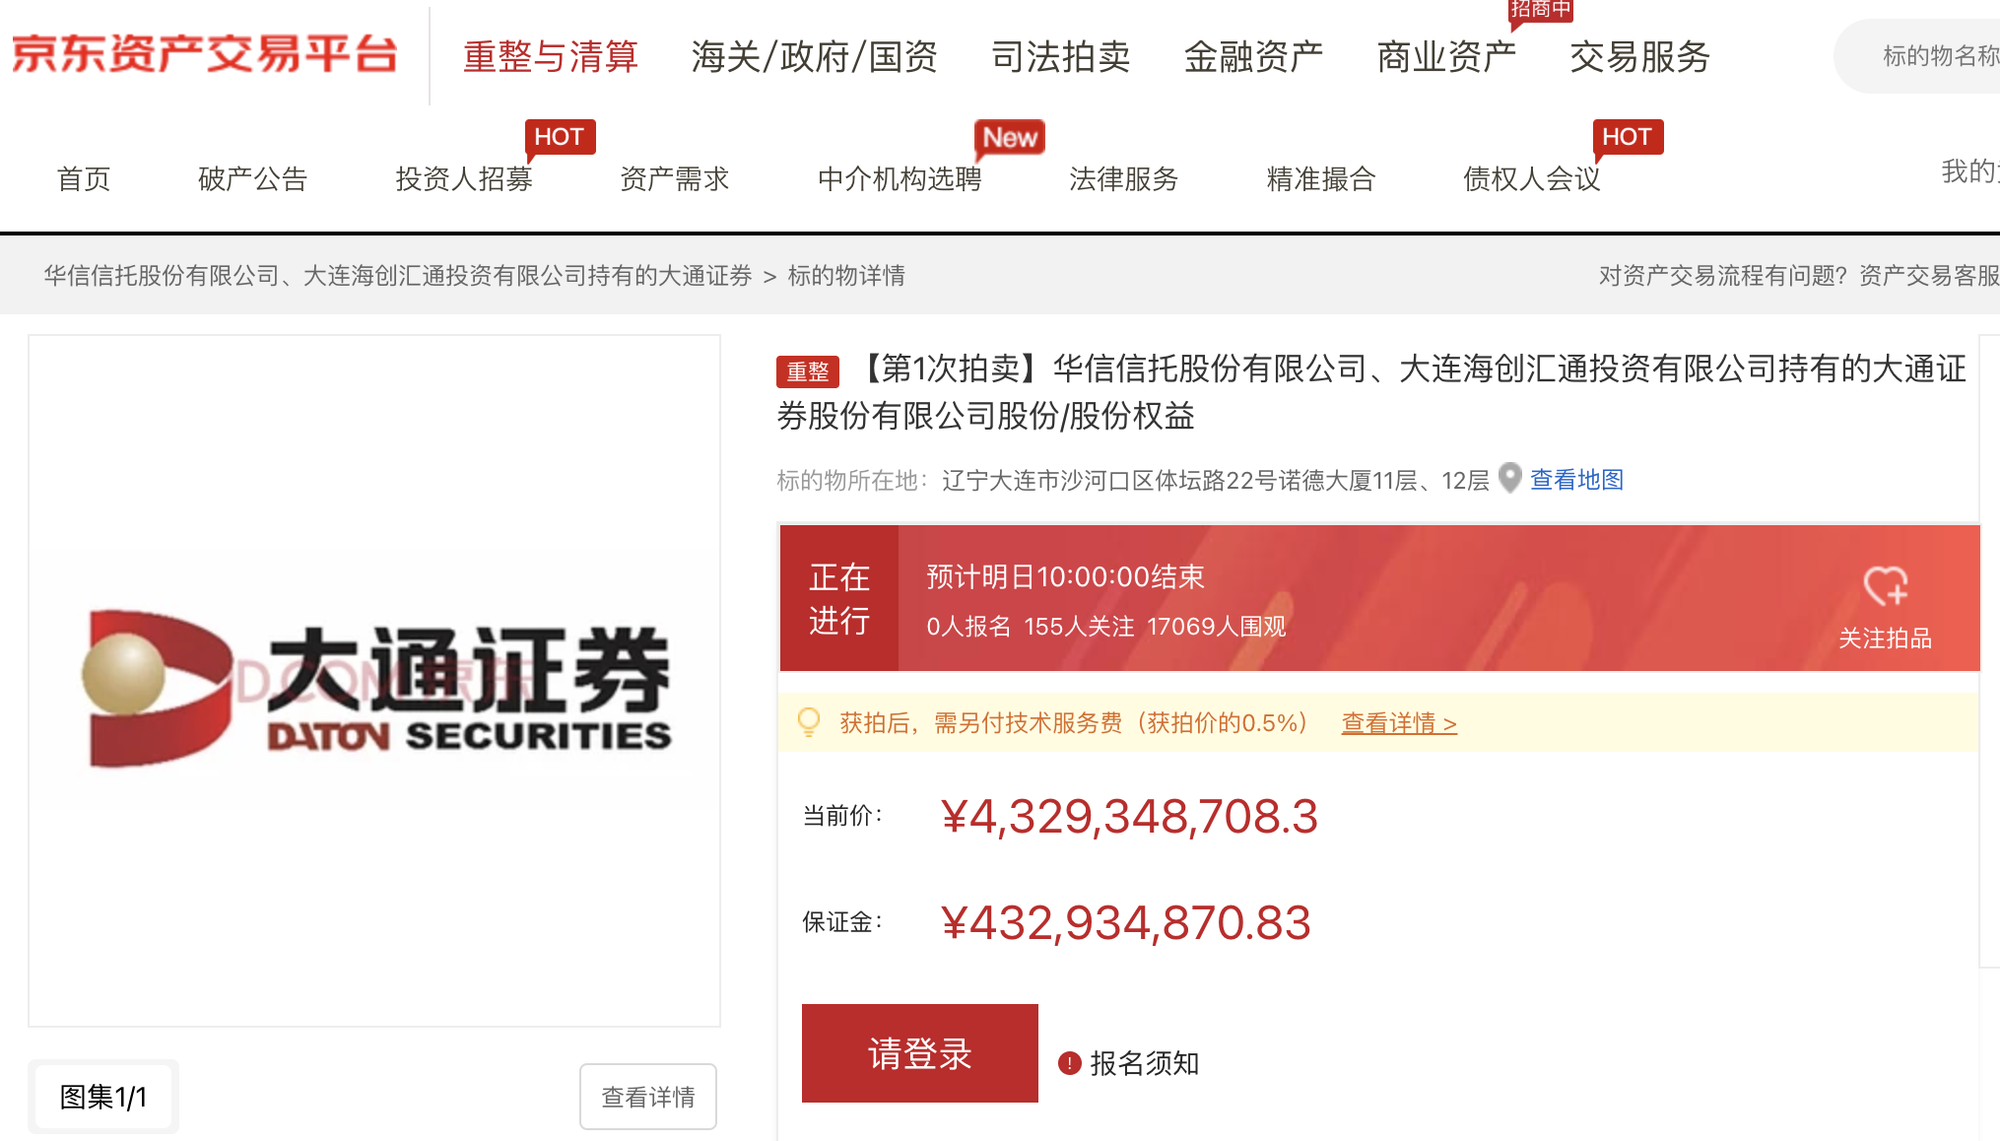Viewport: 2000px width, 1141px height.
Task: Choose 中介机构选聘 in the sub-navigation
Action: point(900,179)
